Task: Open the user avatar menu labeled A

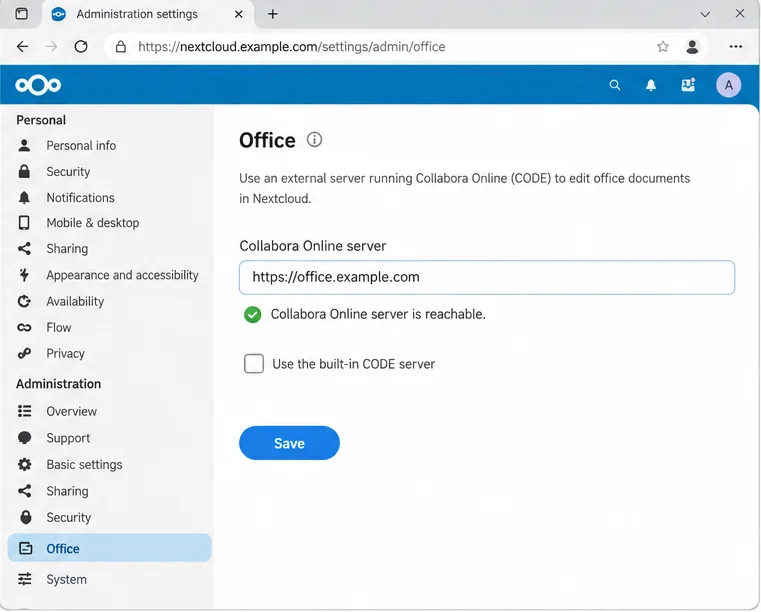Action: pyautogui.click(x=728, y=85)
